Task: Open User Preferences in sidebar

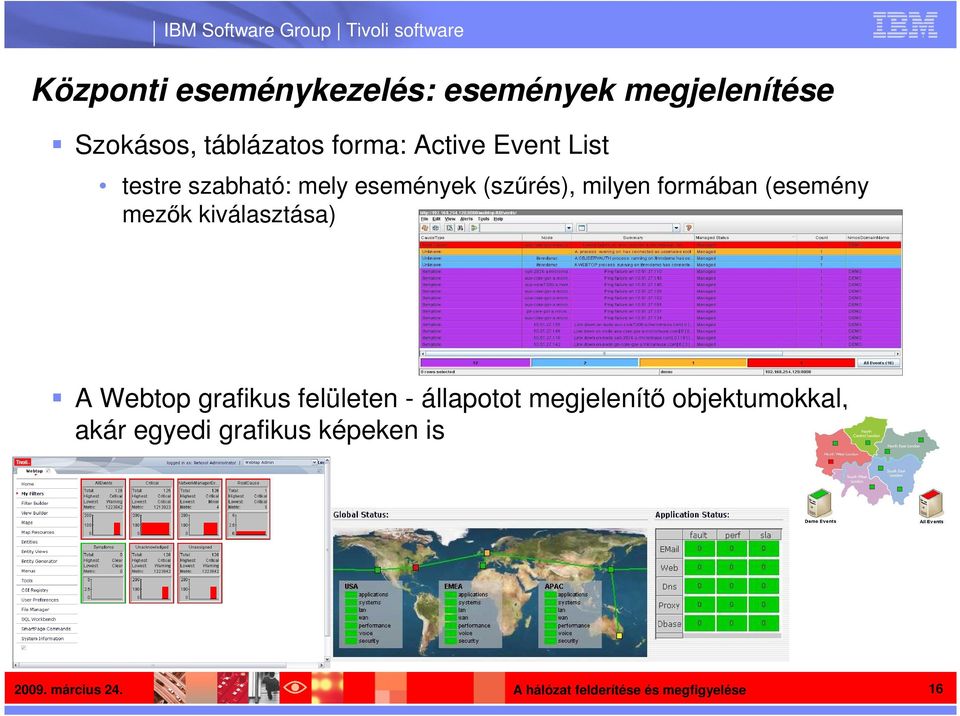Action: pos(40,600)
